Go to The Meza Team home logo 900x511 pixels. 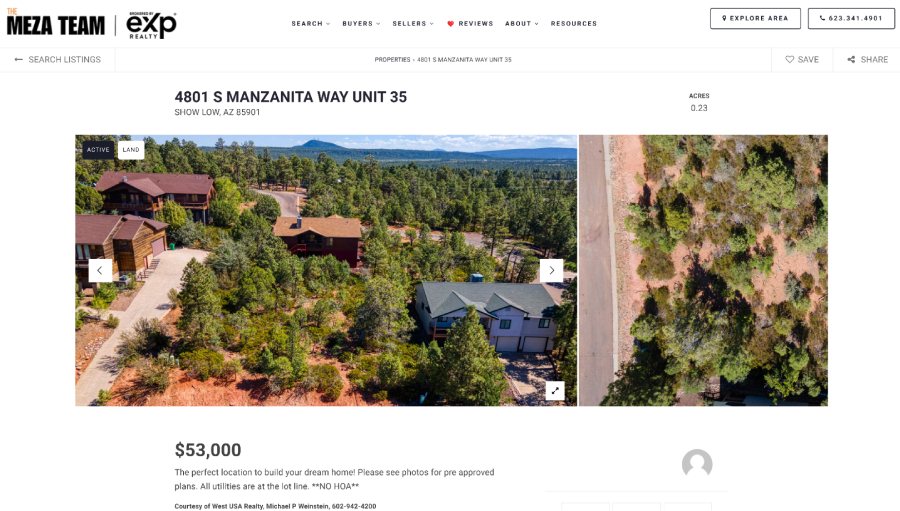(x=56, y=23)
